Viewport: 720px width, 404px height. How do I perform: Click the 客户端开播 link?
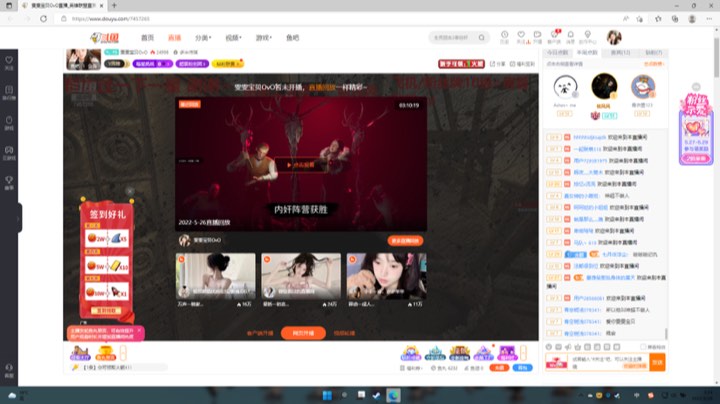pos(260,333)
